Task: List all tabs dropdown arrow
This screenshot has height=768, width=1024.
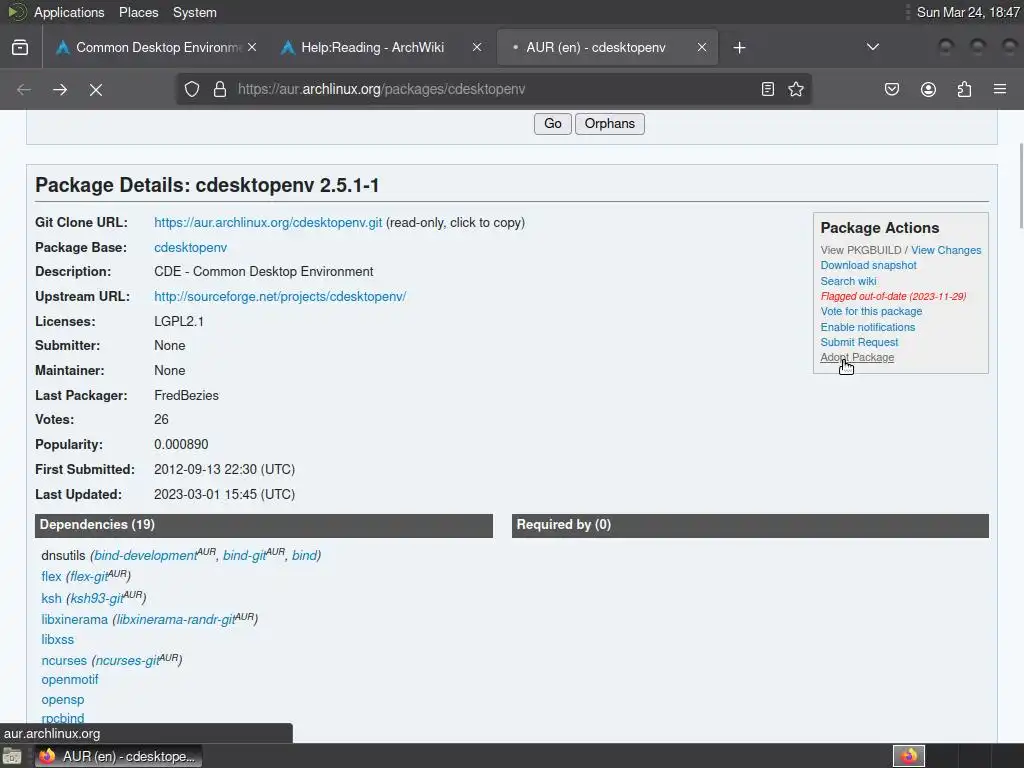Action: click(872, 47)
